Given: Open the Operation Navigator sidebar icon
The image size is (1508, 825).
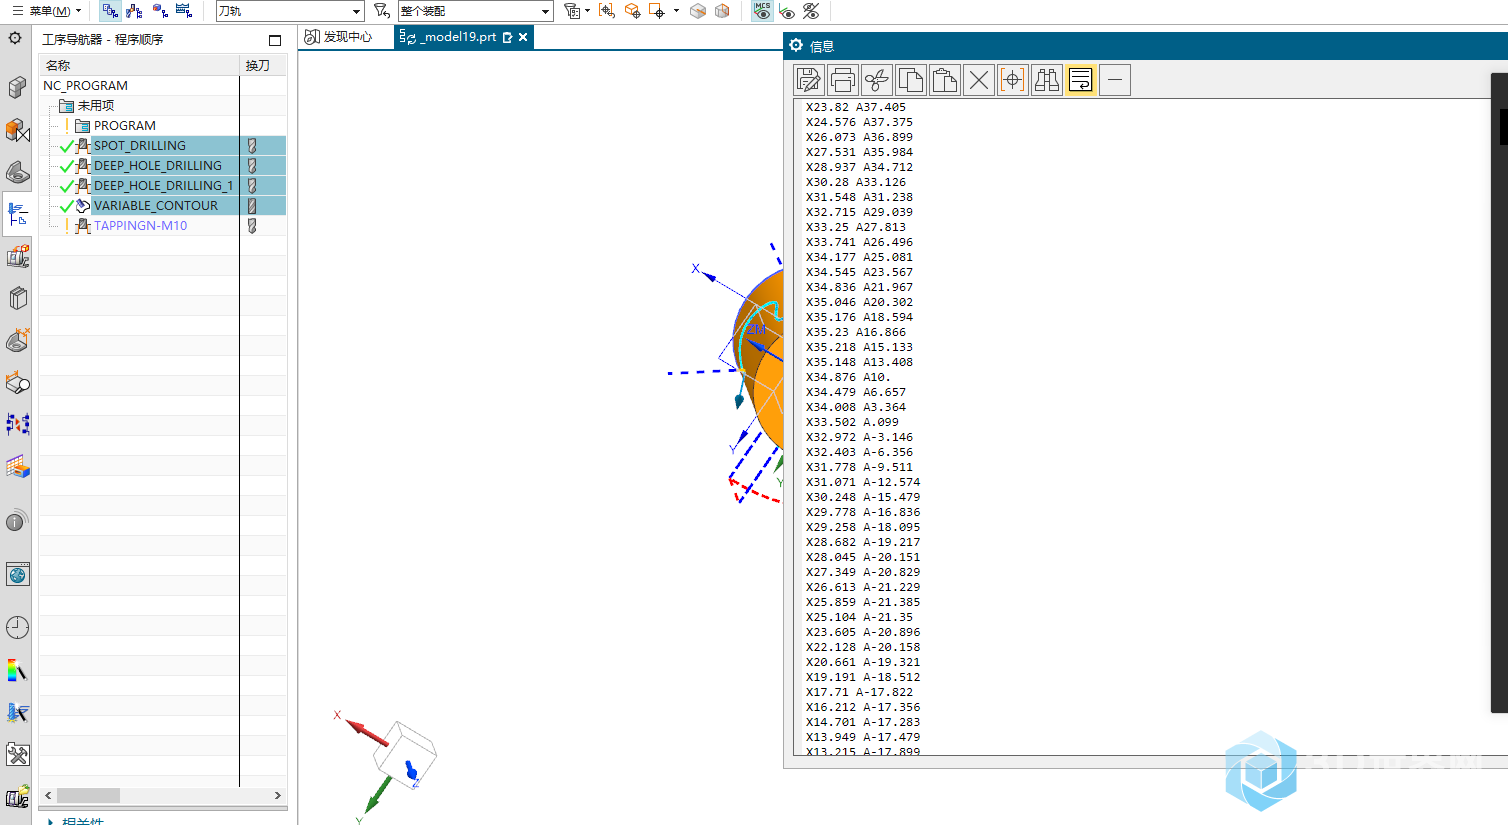Looking at the screenshot, I should pos(17,214).
